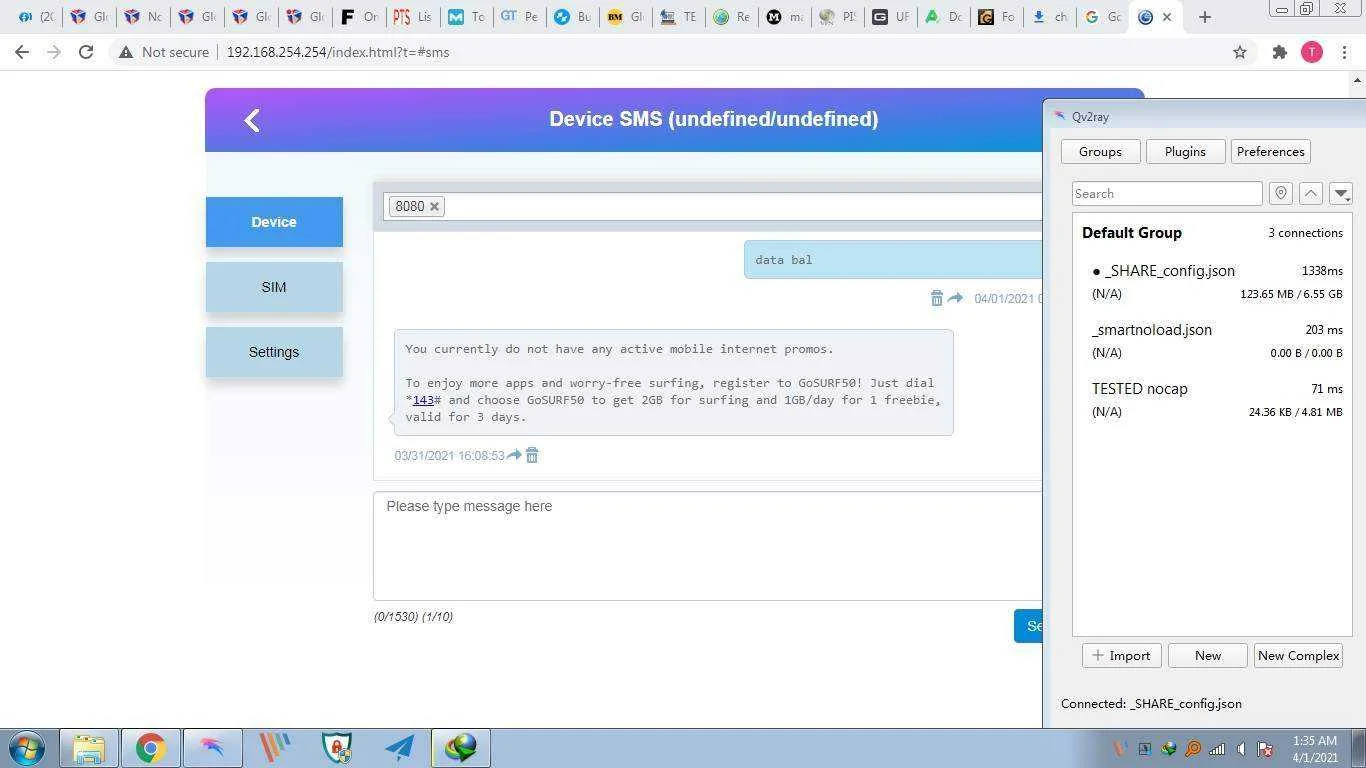Click Qv2ray icon on taskbar

[213, 748]
